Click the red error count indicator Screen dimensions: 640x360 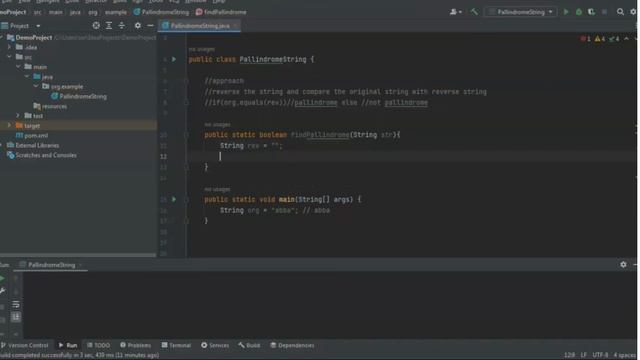(586, 39)
